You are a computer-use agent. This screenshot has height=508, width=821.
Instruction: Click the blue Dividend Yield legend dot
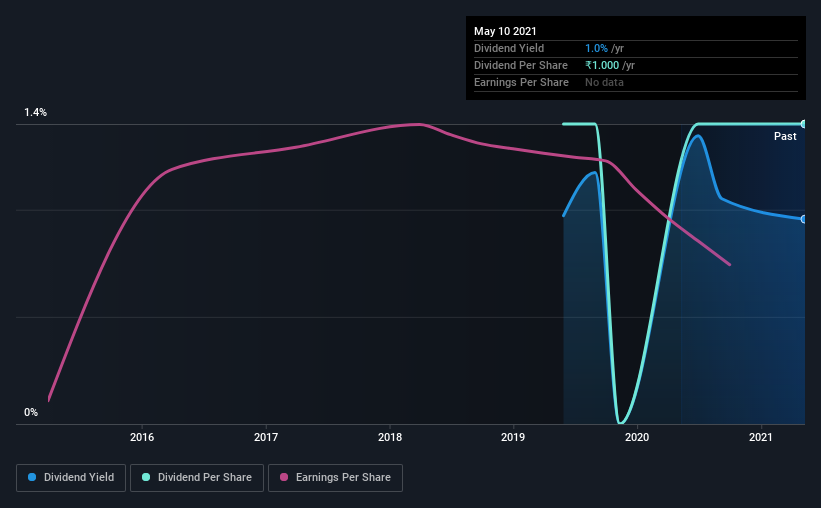click(33, 478)
